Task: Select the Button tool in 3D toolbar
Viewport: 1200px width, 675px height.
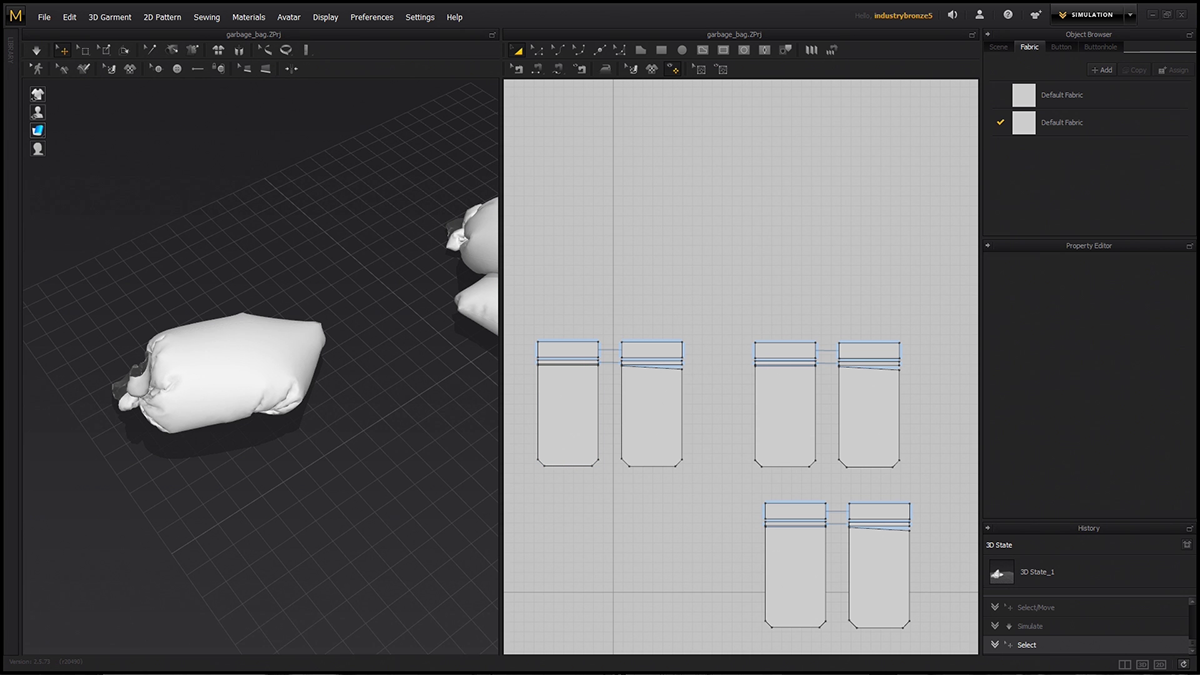Action: coord(177,69)
